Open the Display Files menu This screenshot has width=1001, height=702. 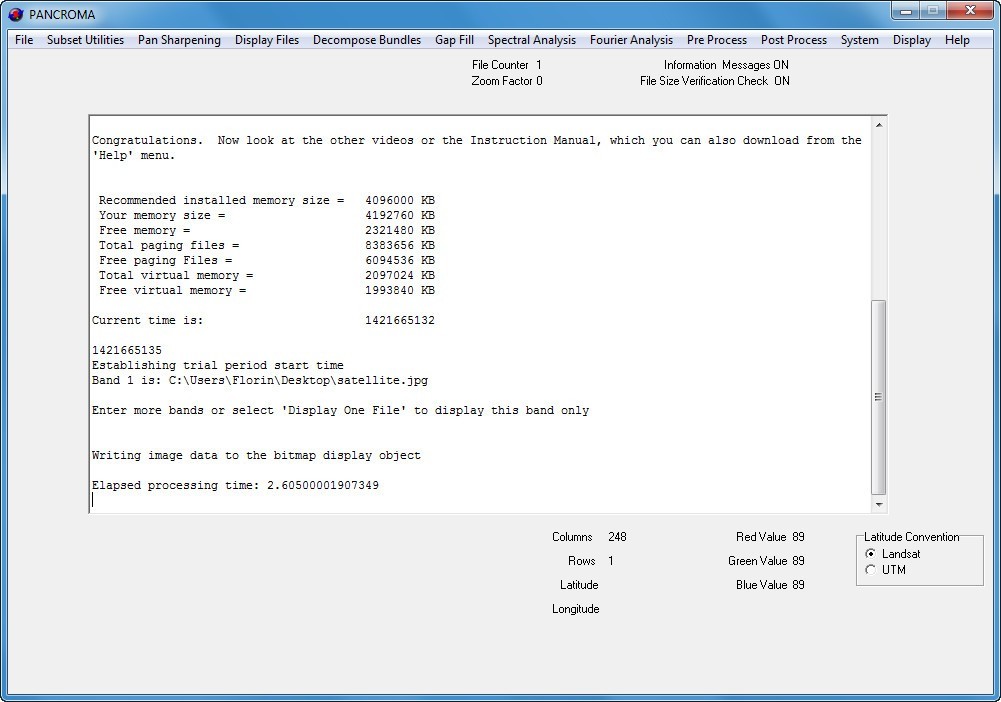(267, 40)
